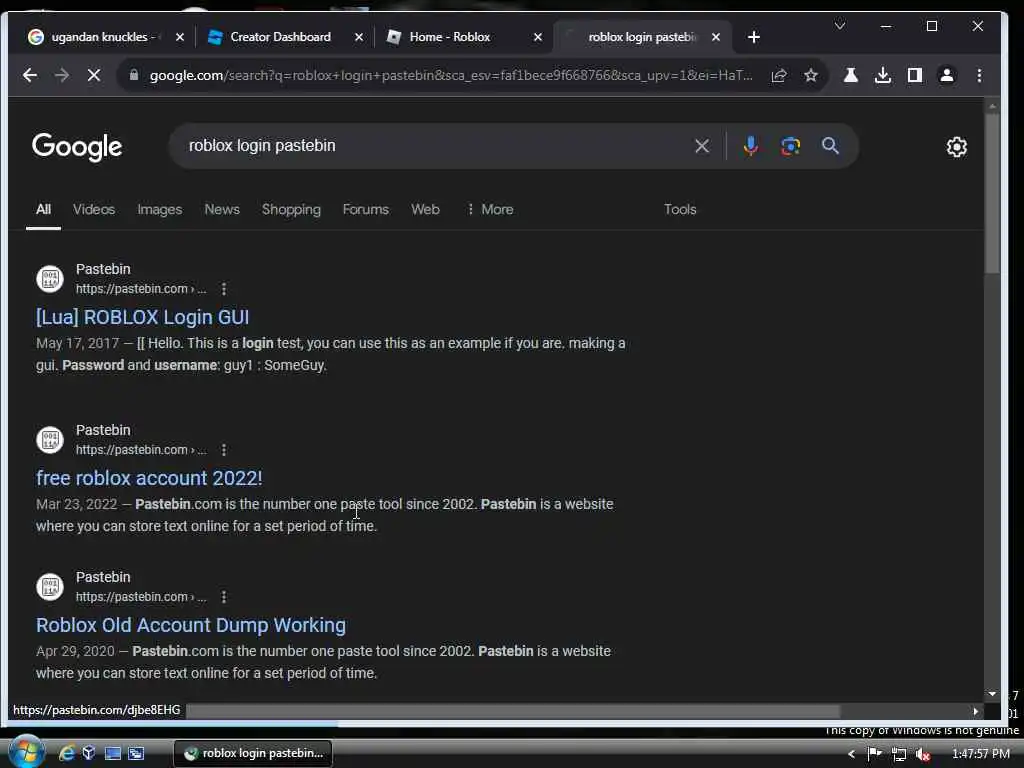Click the Action Center flag icon
1024x768 pixels.
[x=874, y=754]
